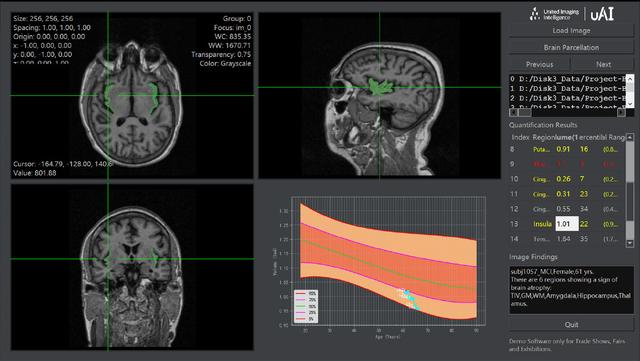Quit the uAI application
The width and height of the screenshot is (640, 361).
pyautogui.click(x=571, y=325)
